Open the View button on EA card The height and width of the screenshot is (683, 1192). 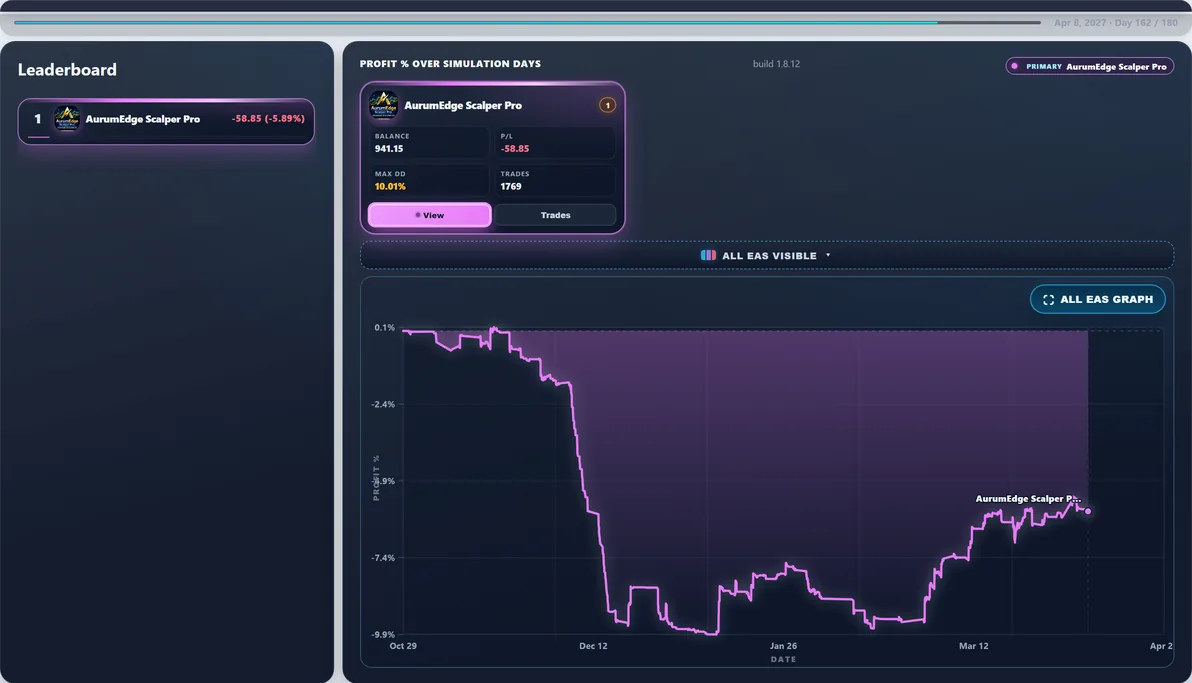point(430,215)
